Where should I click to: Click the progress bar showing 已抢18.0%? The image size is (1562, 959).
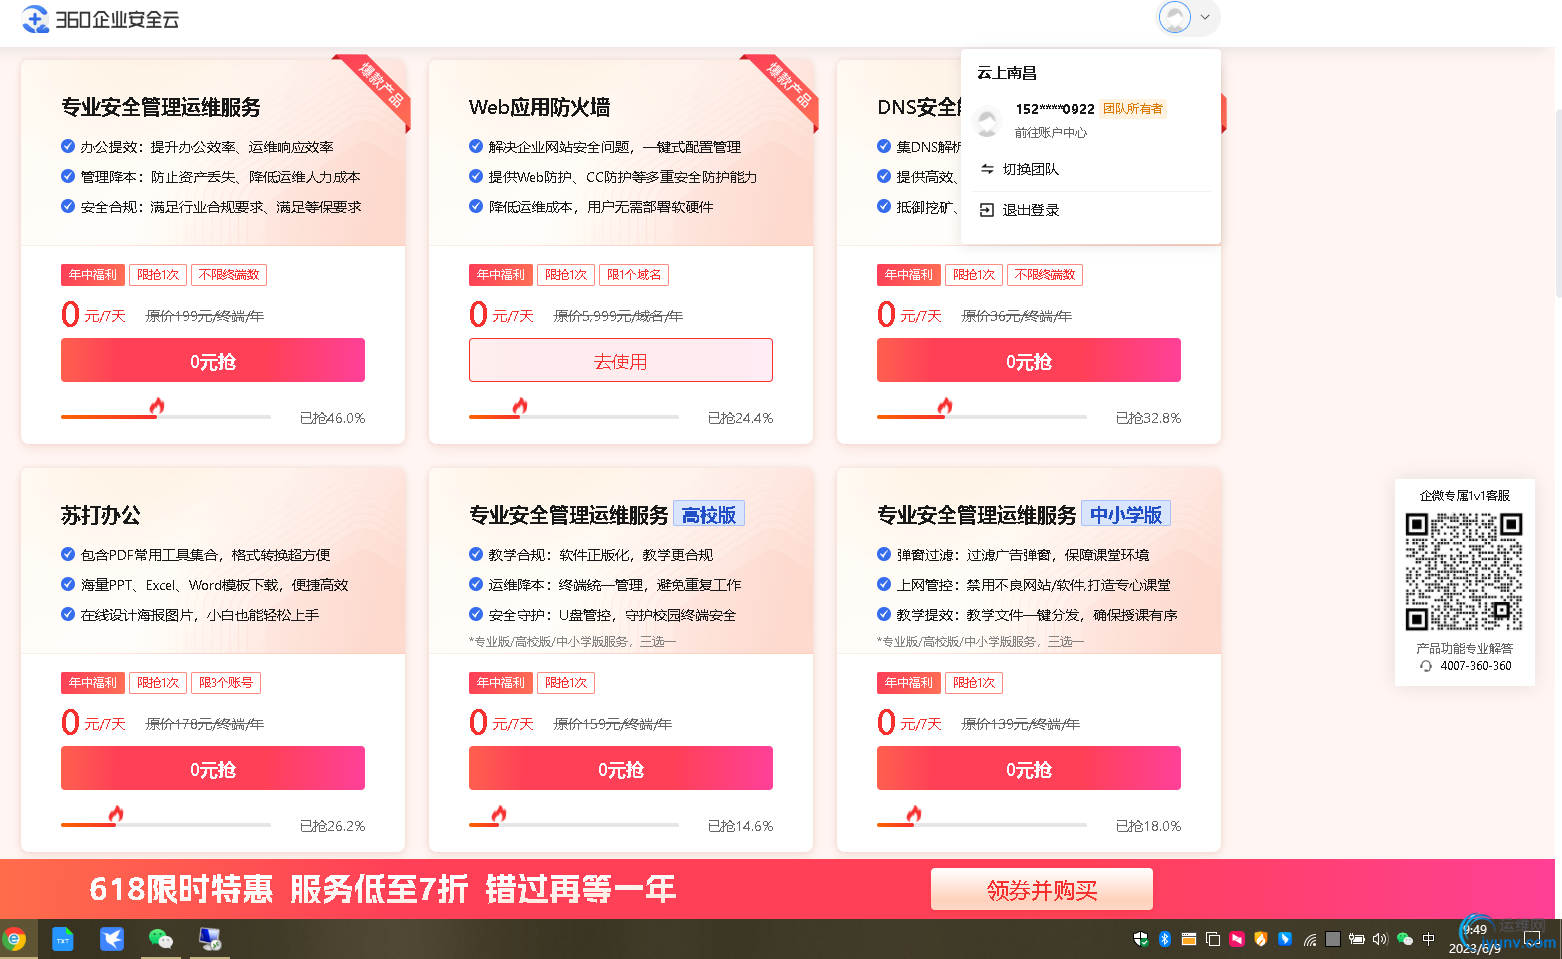point(982,825)
